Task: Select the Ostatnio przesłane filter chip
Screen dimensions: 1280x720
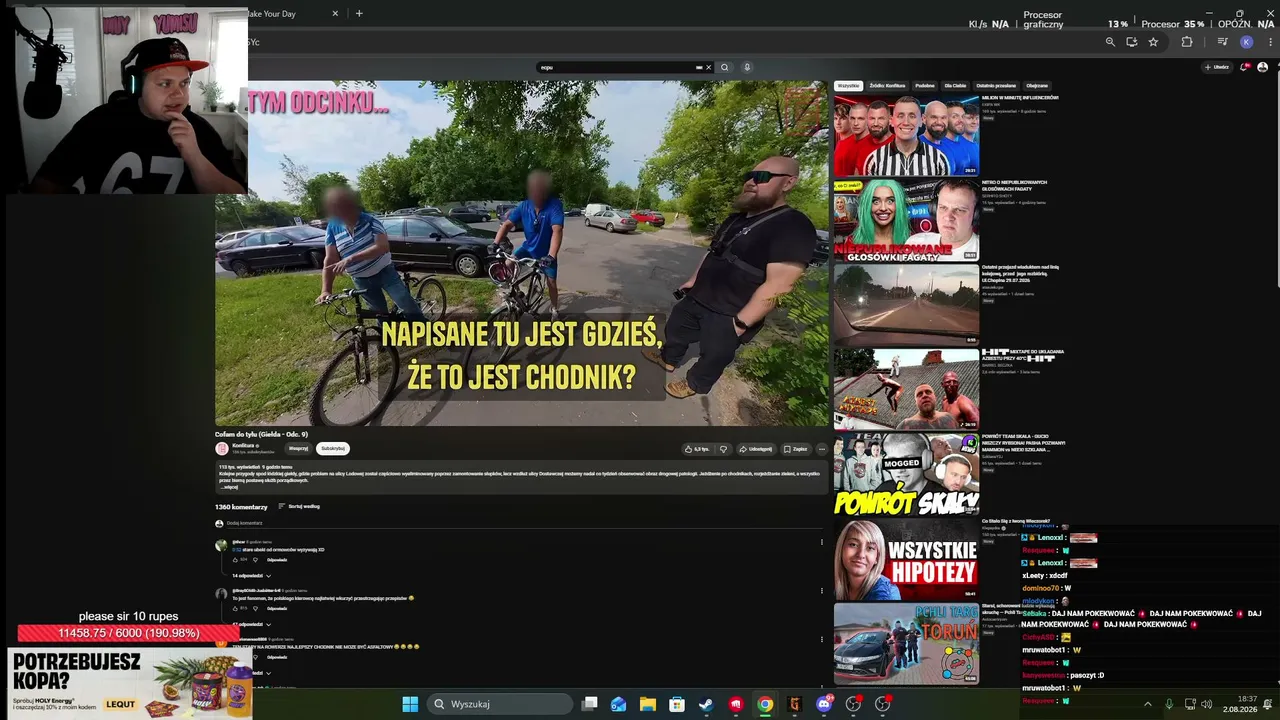Action: tap(996, 86)
